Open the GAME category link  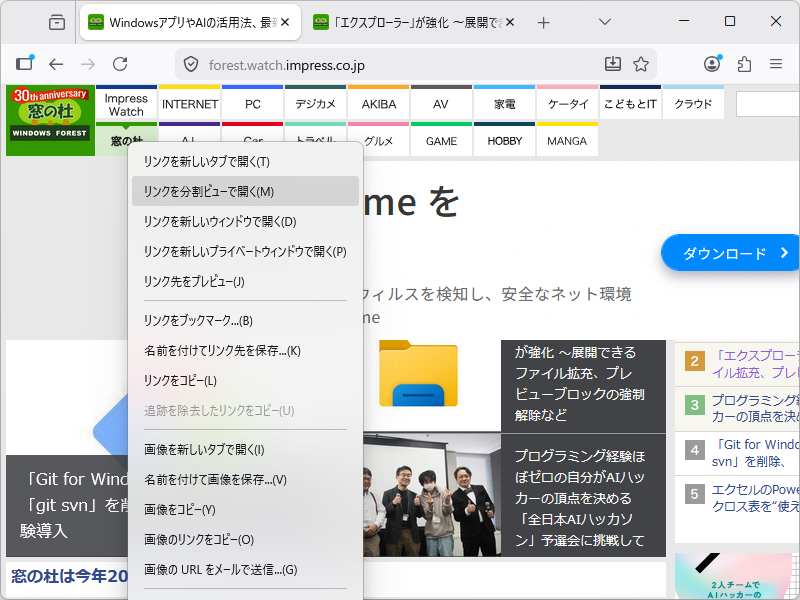(x=441, y=141)
